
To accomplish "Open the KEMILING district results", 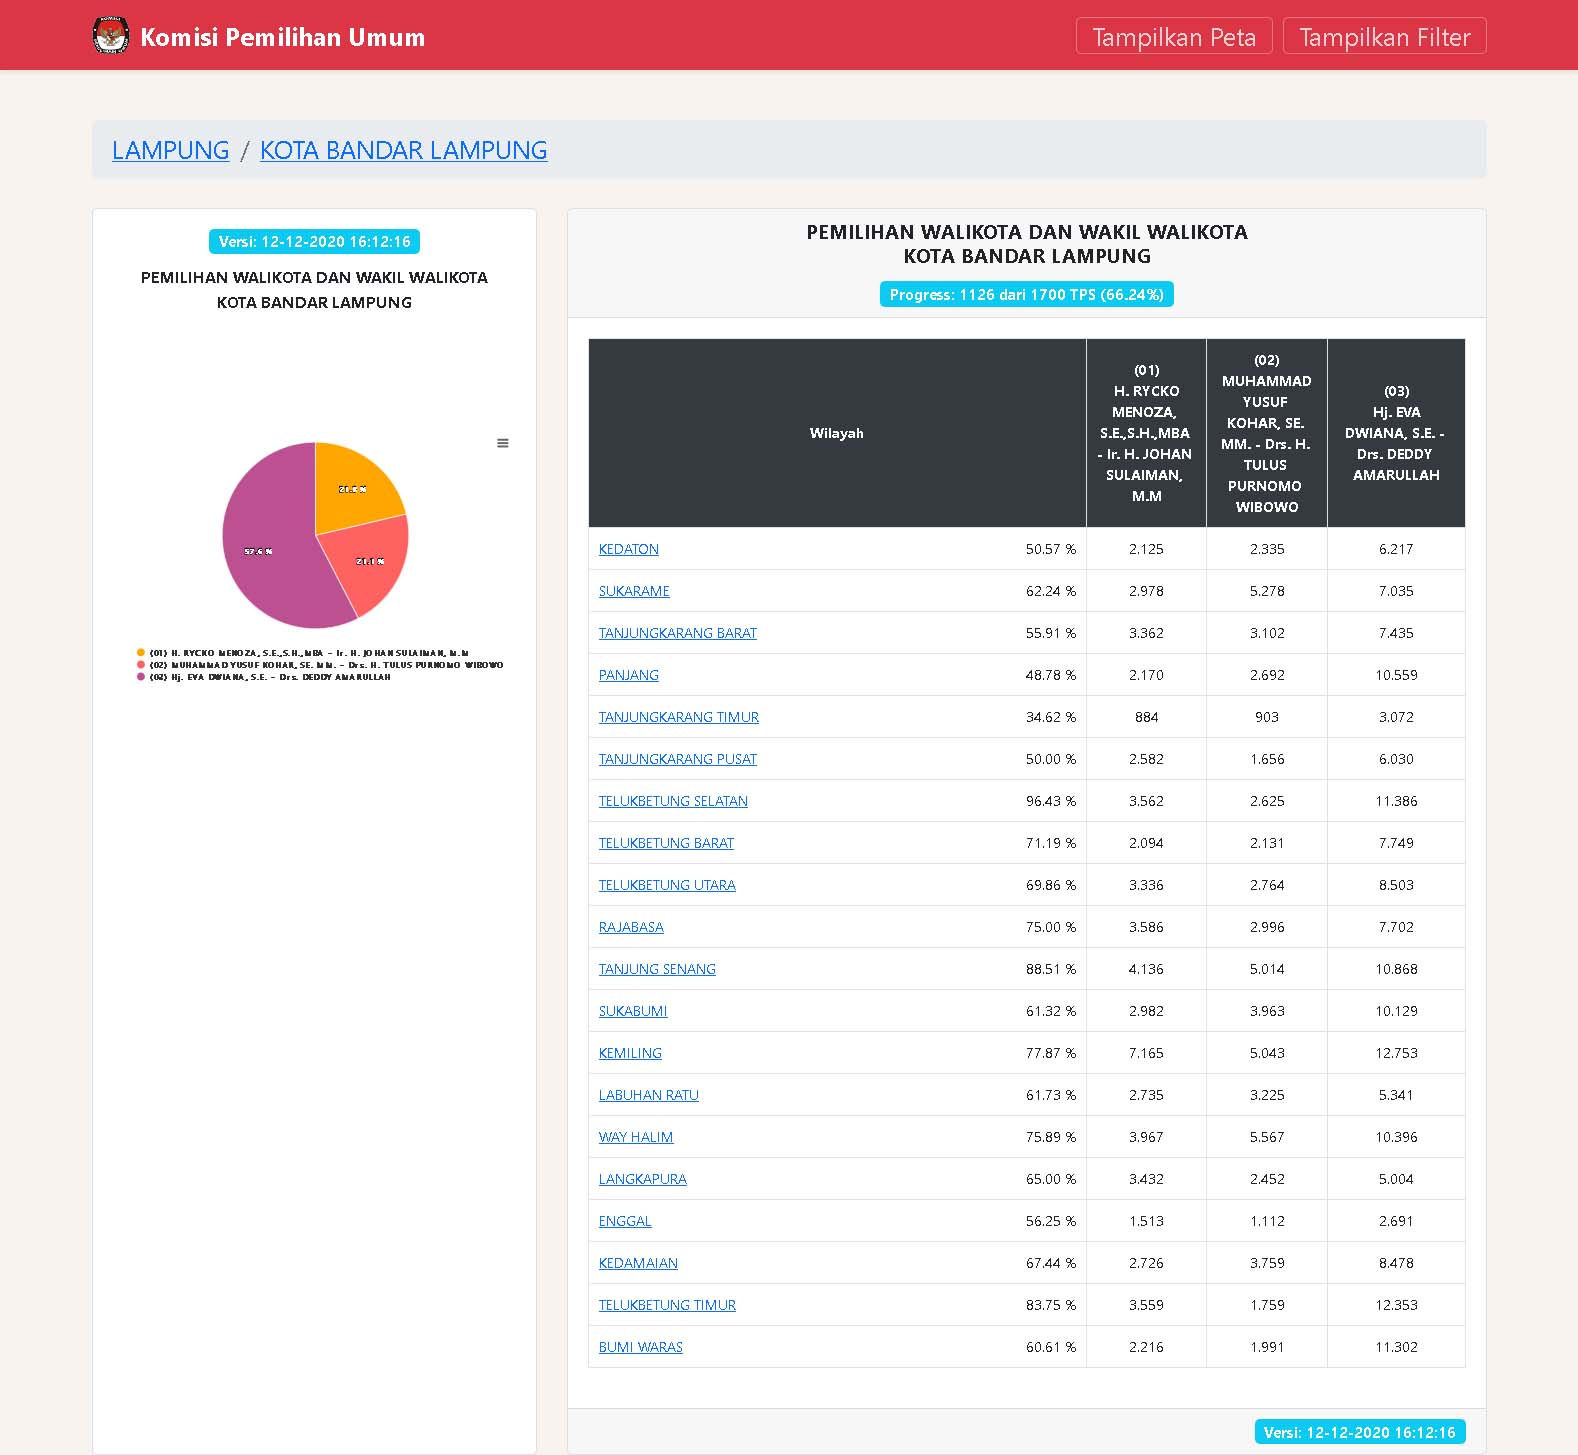I will 630,1053.
